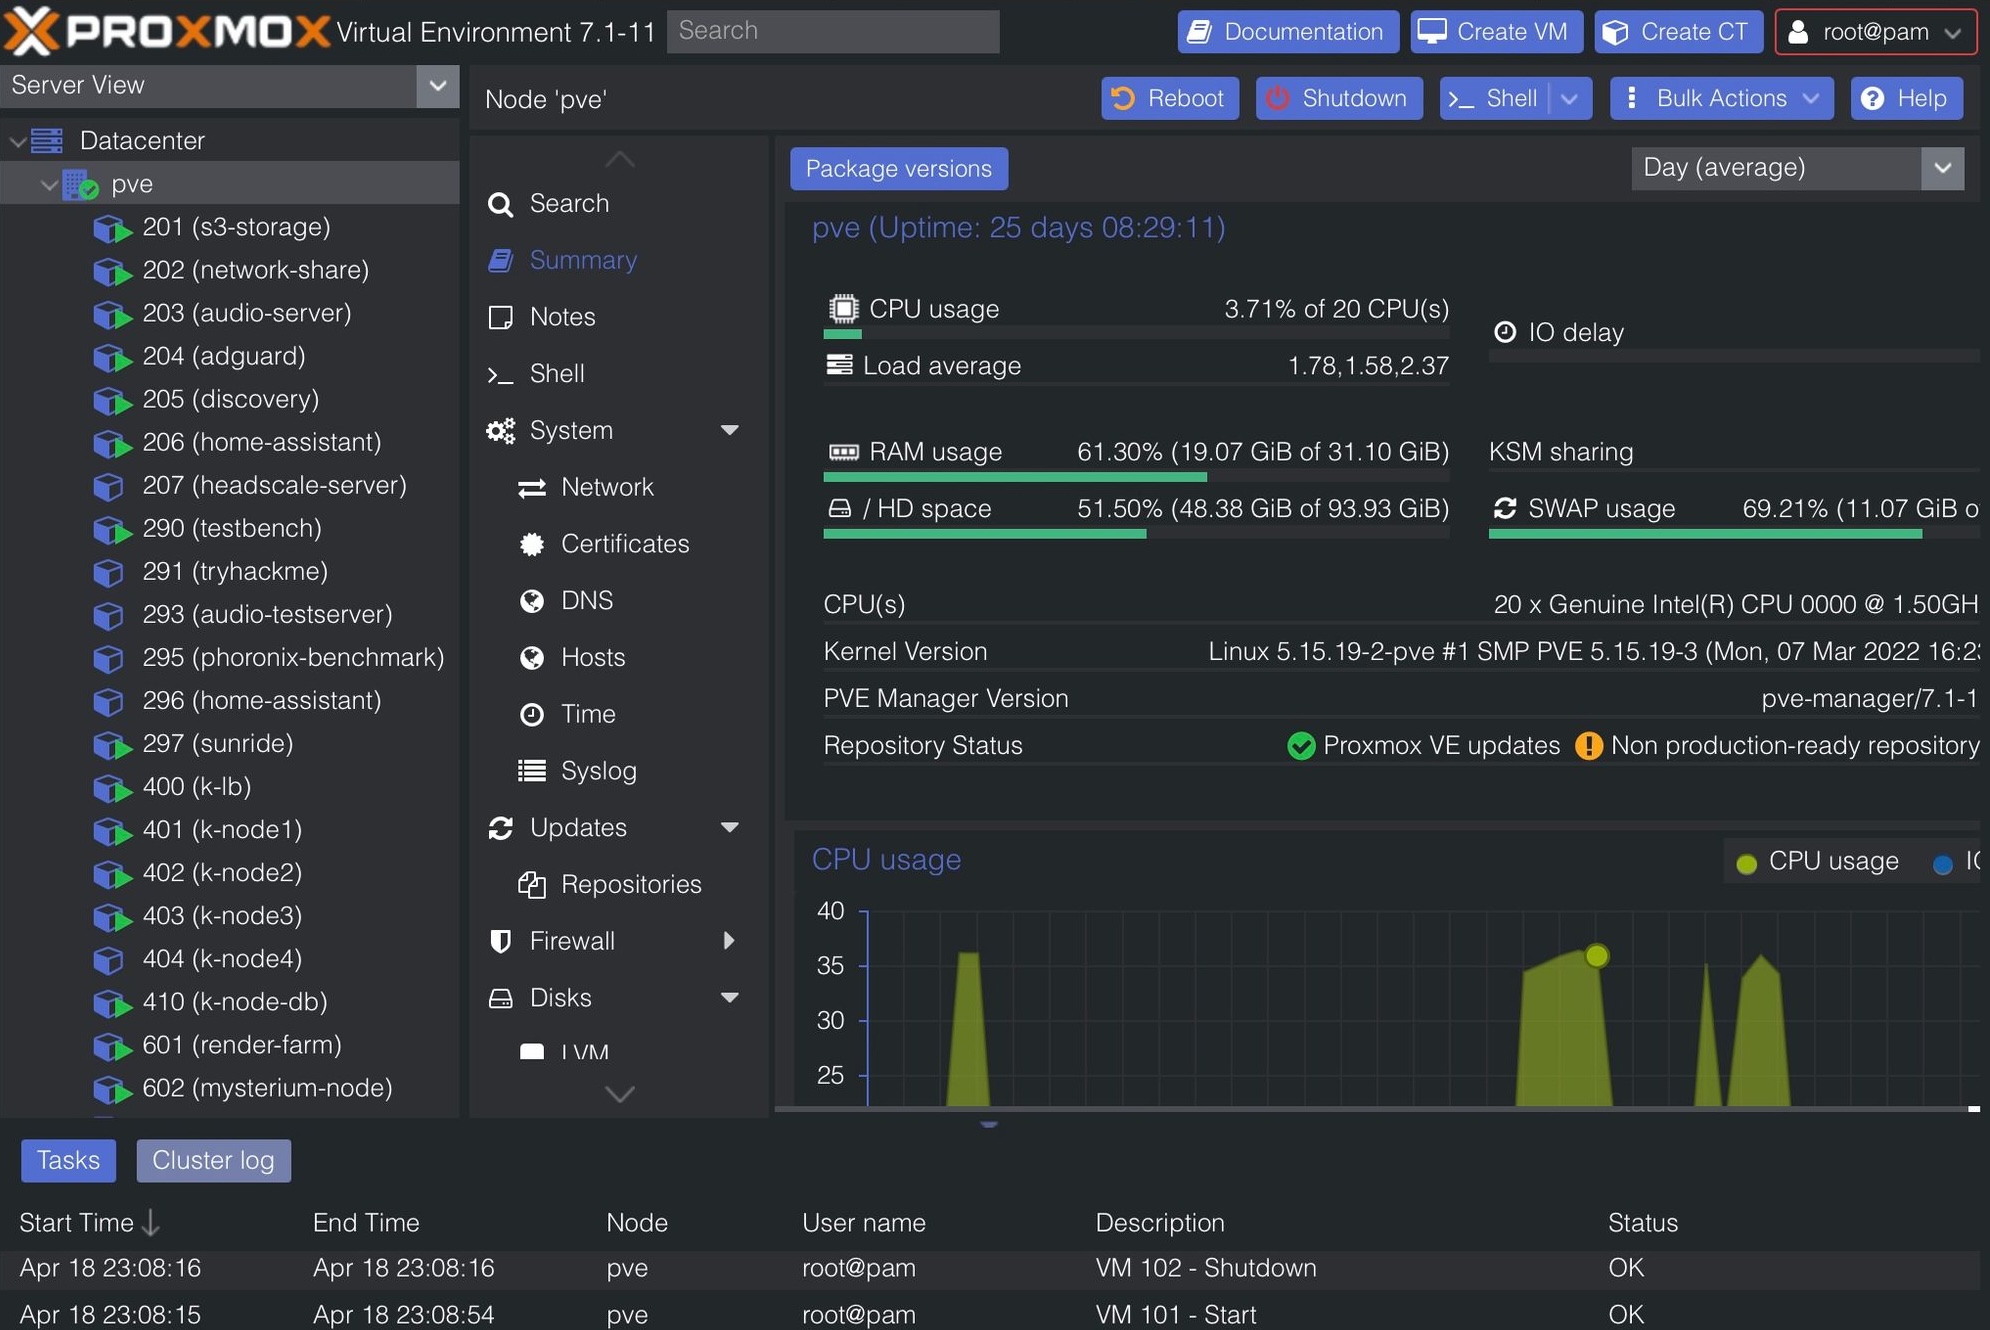Expand the Firewall submenu arrow
Image resolution: width=1990 pixels, height=1330 pixels.
[729, 941]
